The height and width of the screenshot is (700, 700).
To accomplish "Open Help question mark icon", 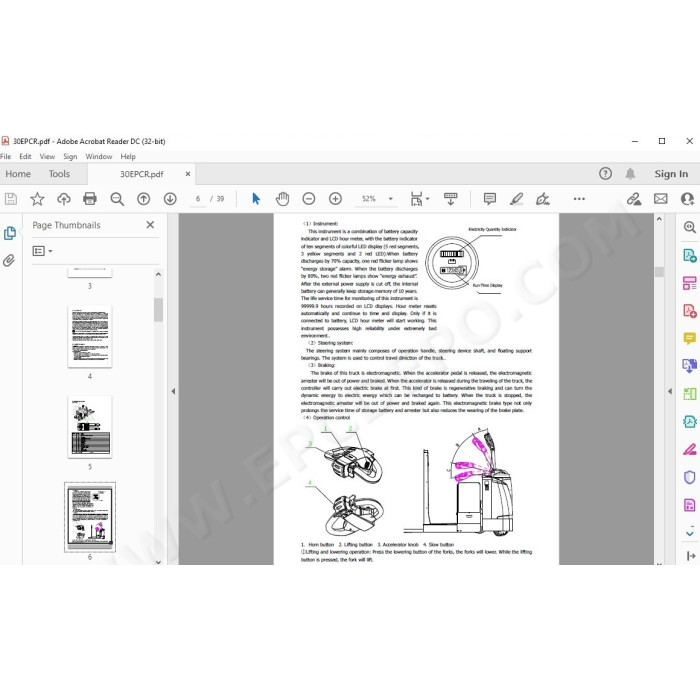I will [x=605, y=174].
